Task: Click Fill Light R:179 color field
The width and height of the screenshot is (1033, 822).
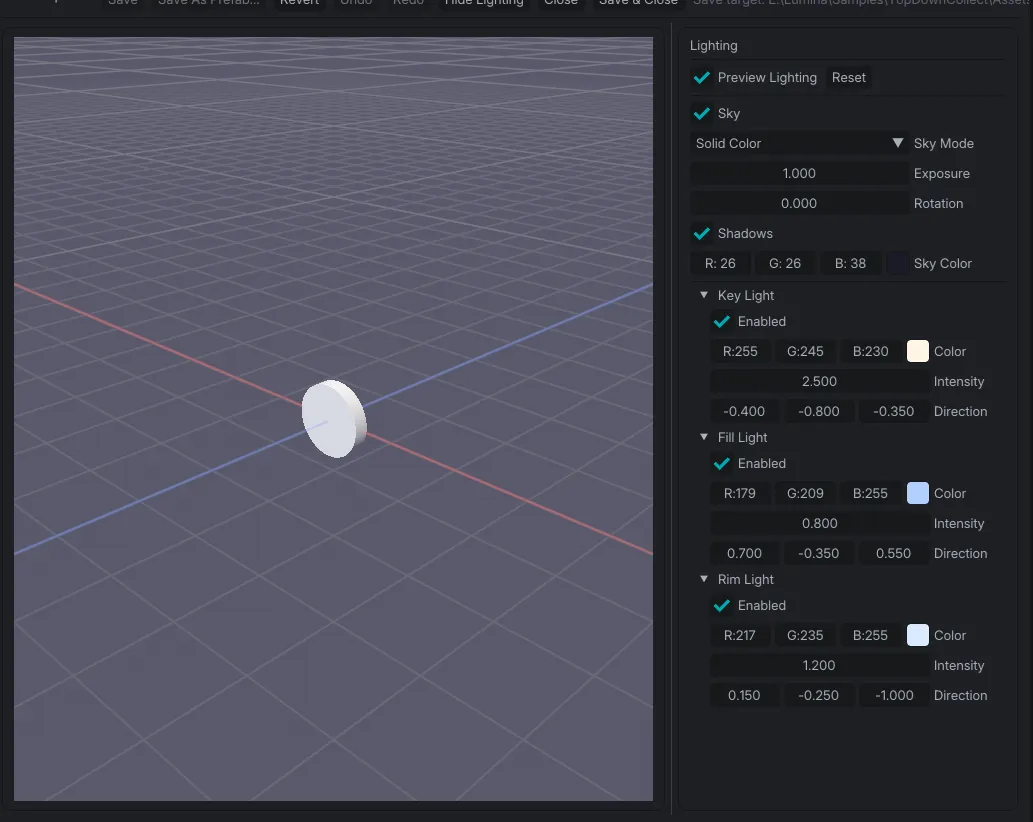Action: click(x=740, y=493)
